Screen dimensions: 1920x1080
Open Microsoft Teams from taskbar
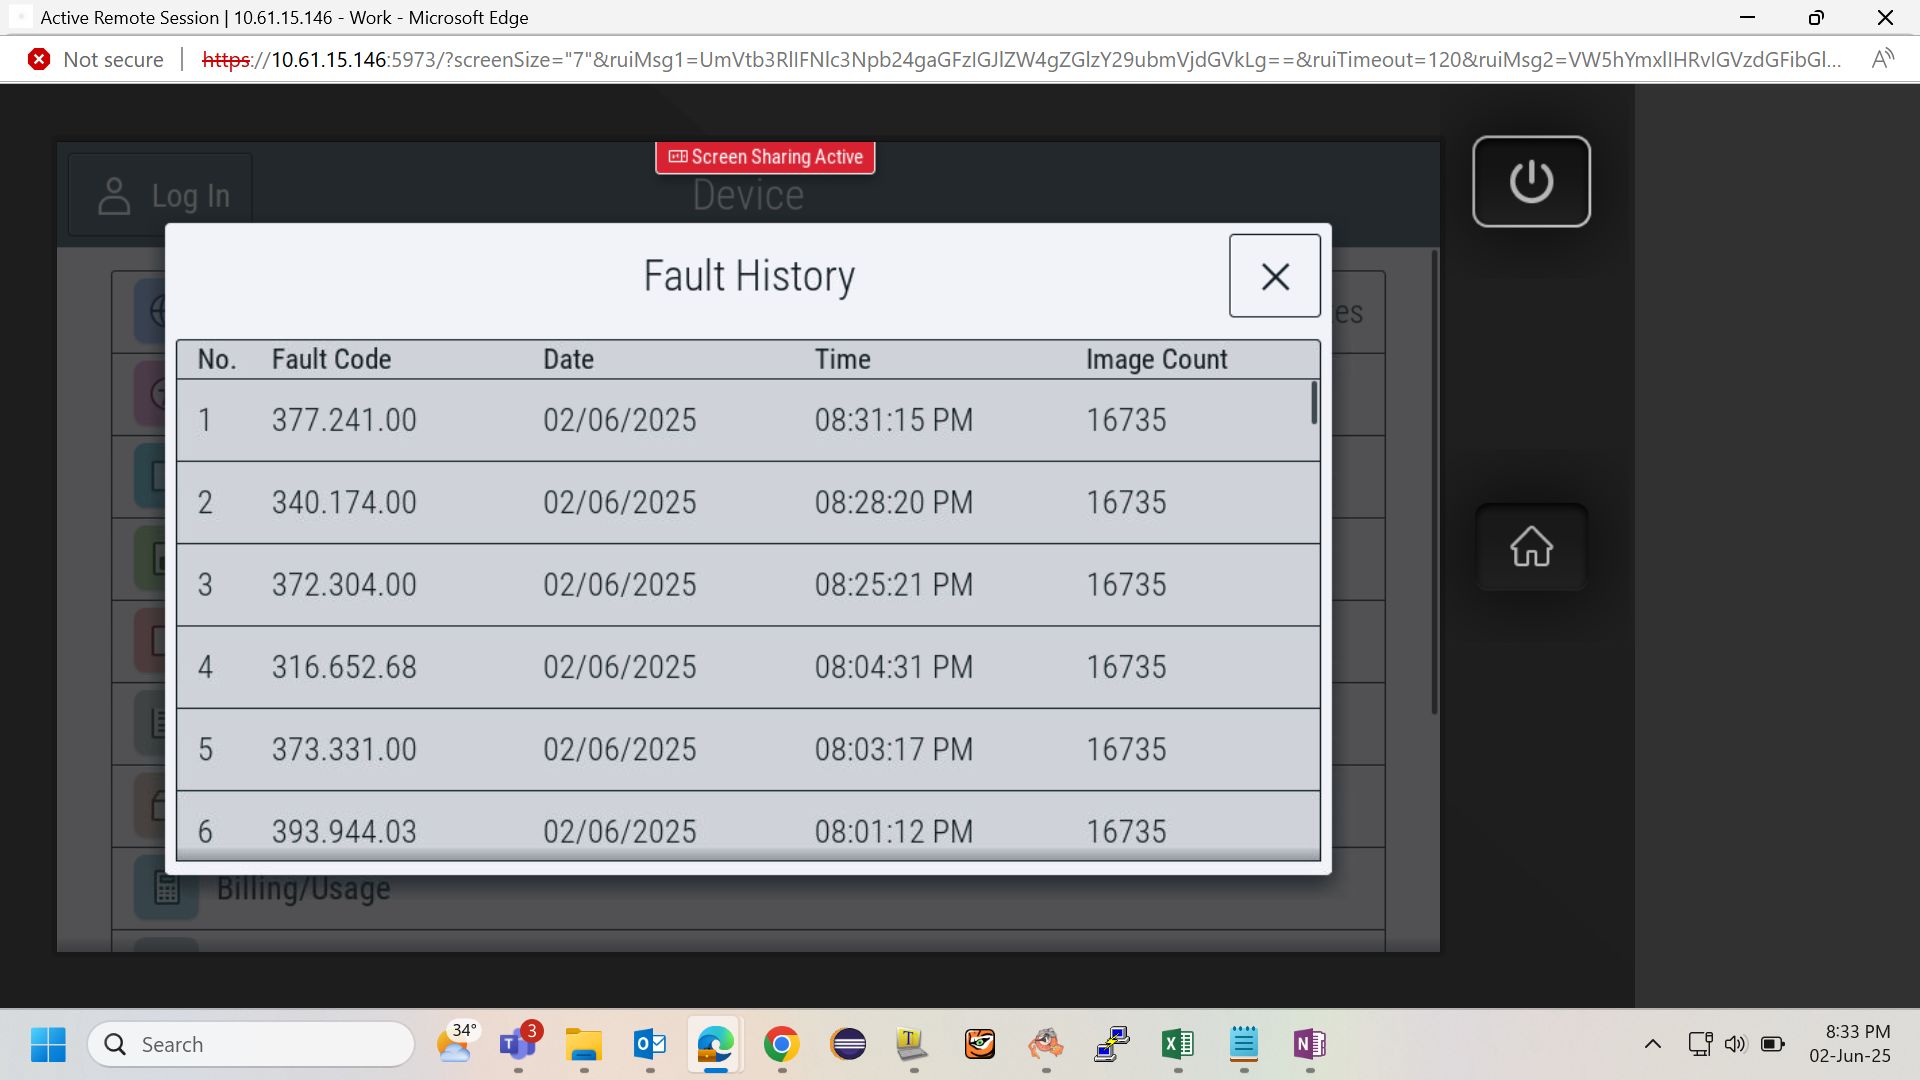click(x=518, y=1044)
